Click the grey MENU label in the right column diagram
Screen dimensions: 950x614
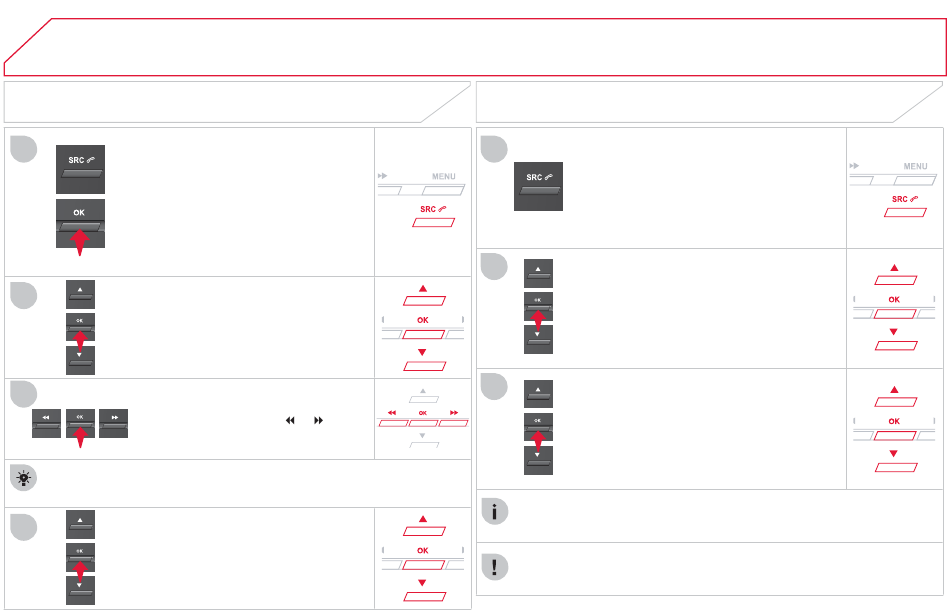coord(915,166)
